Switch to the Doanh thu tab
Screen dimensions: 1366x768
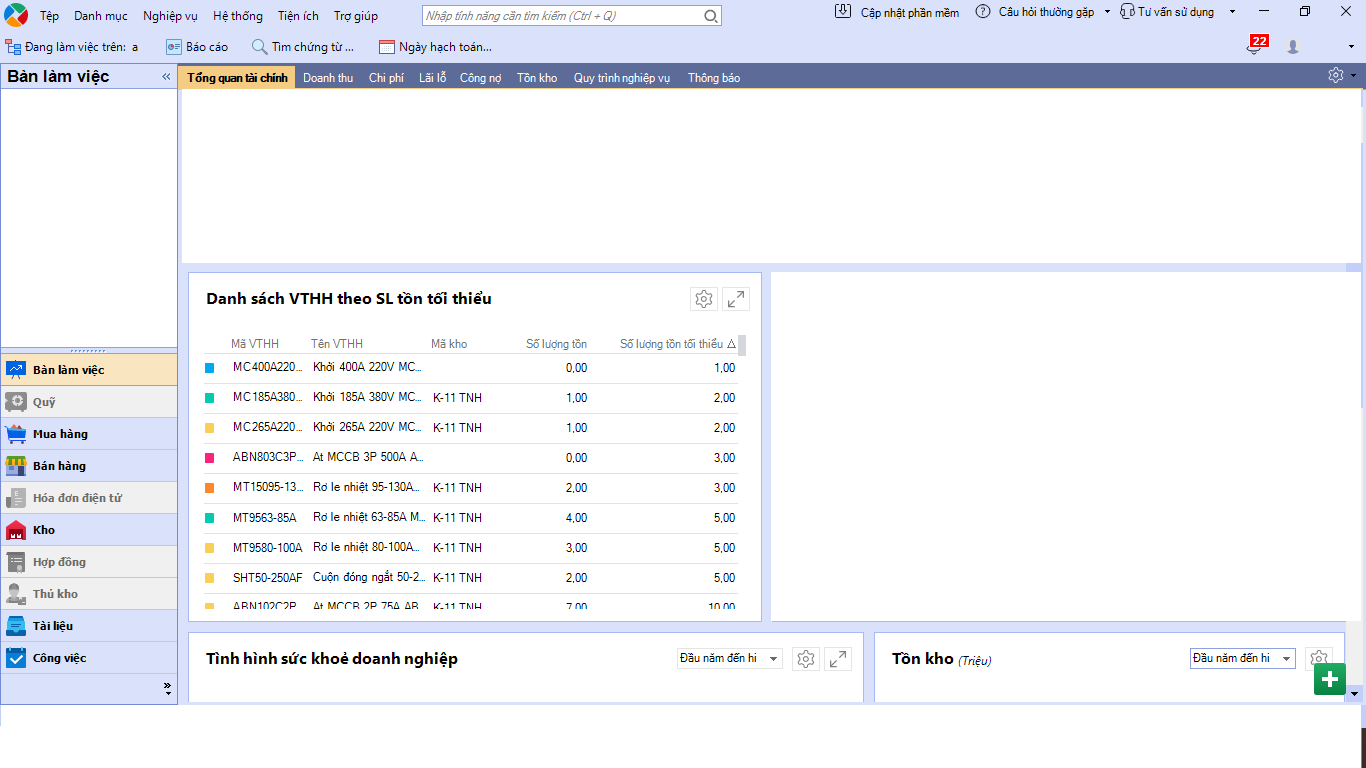(x=328, y=78)
